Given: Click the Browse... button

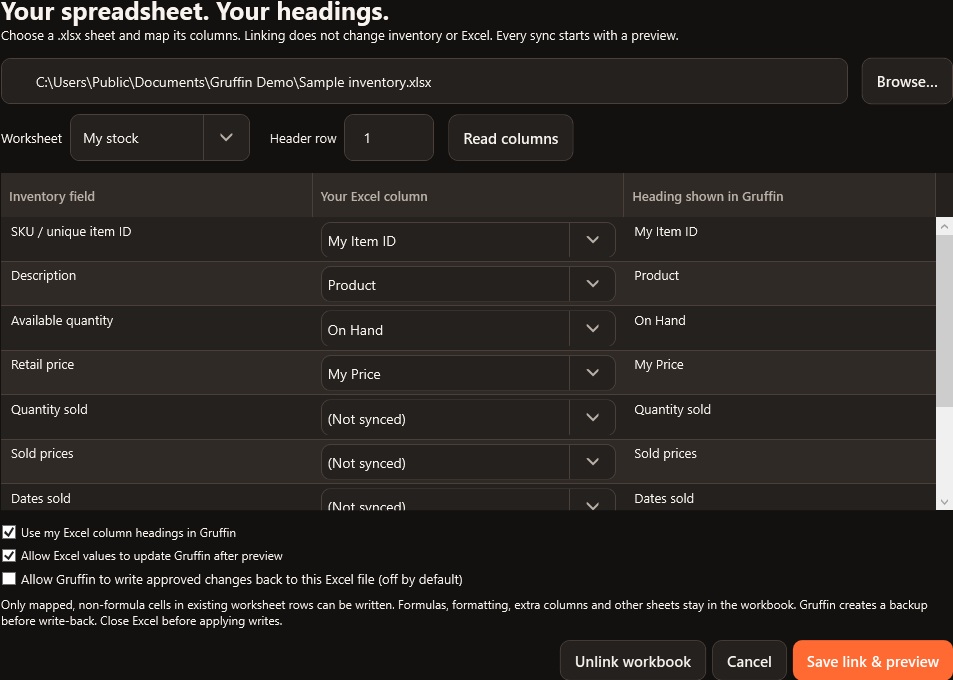Looking at the screenshot, I should (907, 81).
